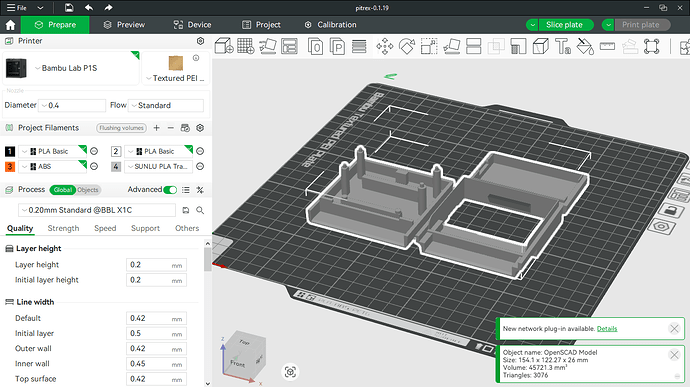Screen dimensions: 690x387
Task: Choose the Text shape tool icon
Action: pos(563,46)
